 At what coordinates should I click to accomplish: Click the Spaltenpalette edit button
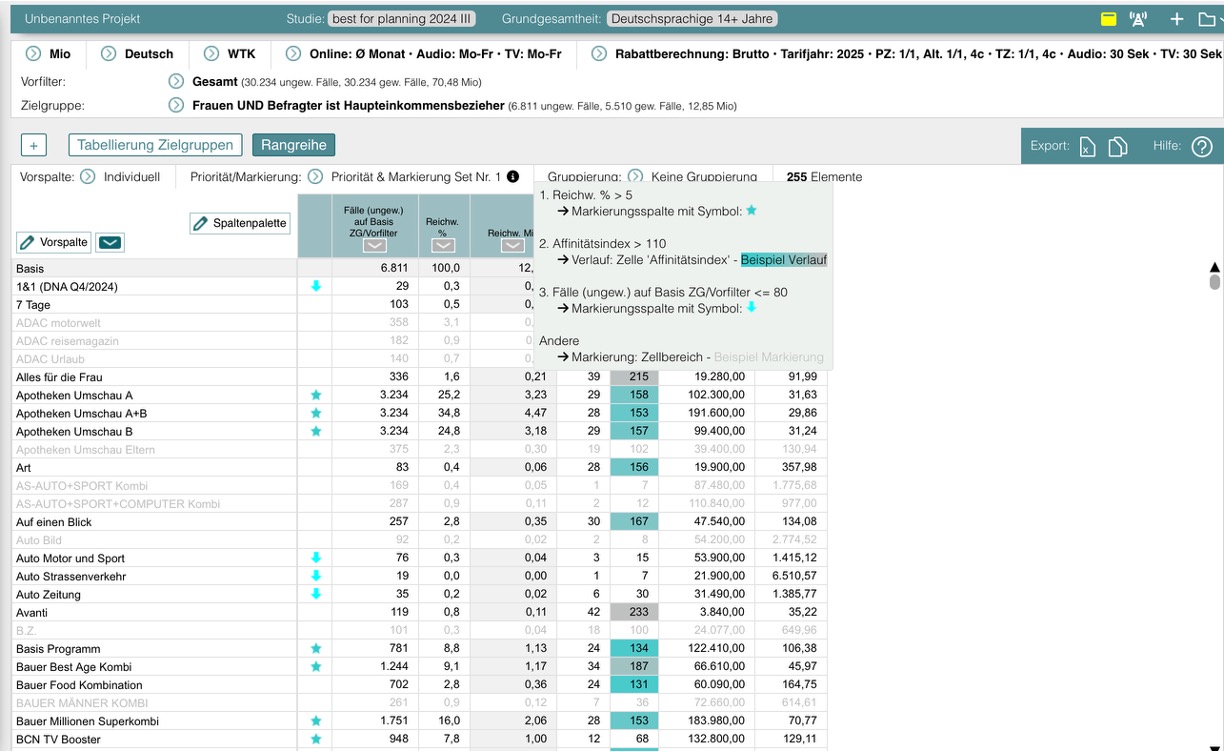pos(240,223)
